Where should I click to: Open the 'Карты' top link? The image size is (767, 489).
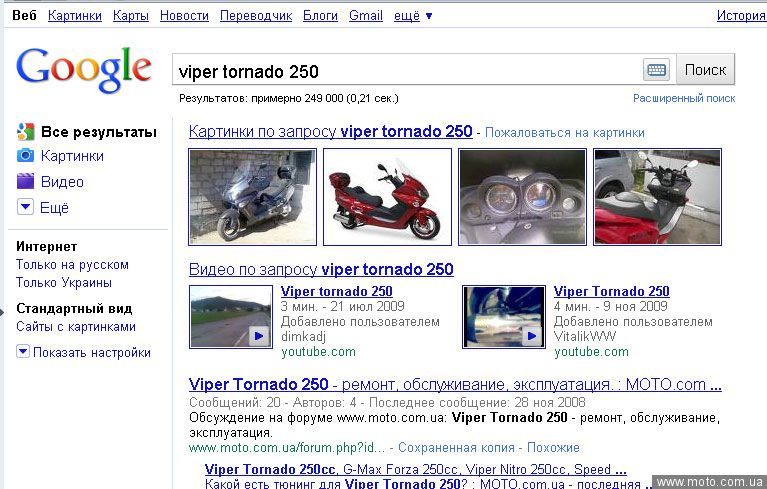131,16
